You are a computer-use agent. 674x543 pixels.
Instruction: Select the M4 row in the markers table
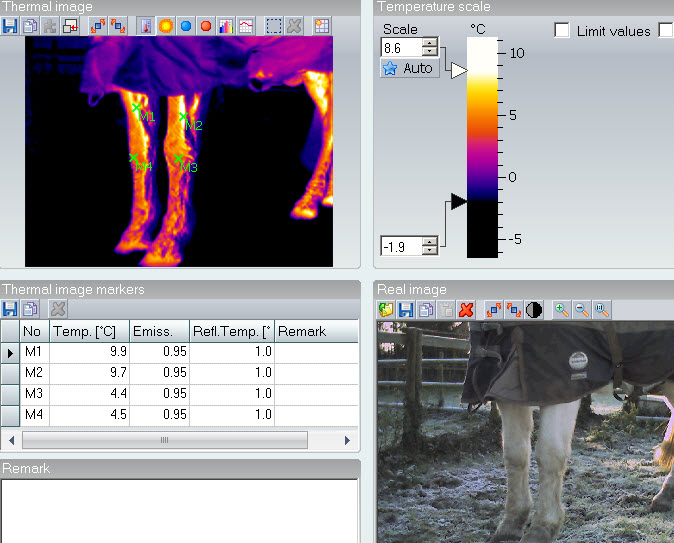180,415
